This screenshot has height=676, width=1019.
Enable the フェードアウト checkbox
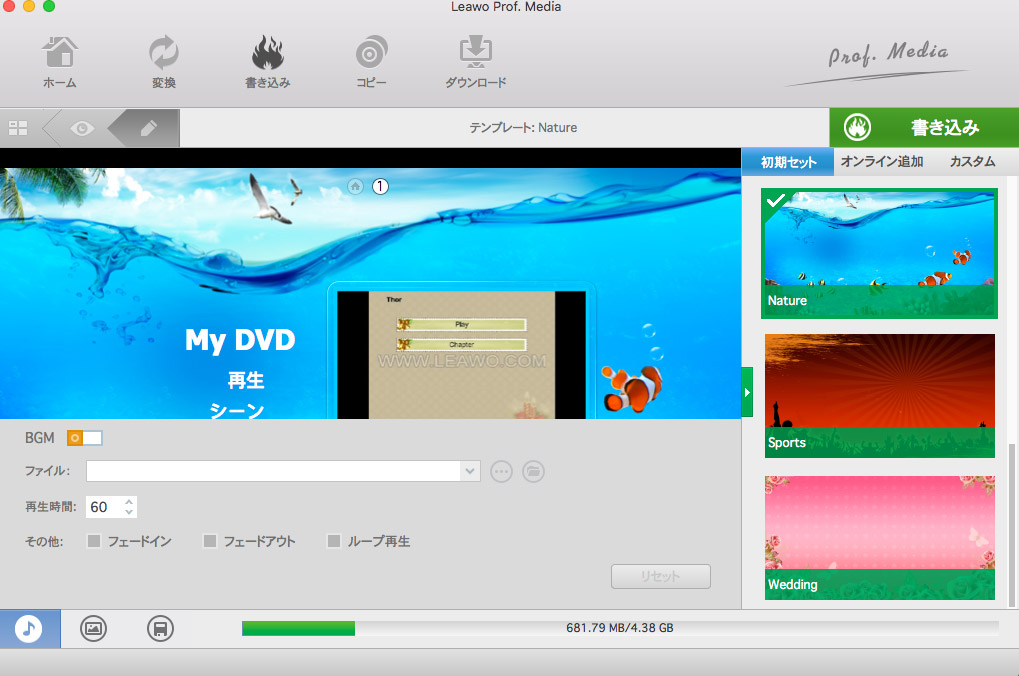210,541
